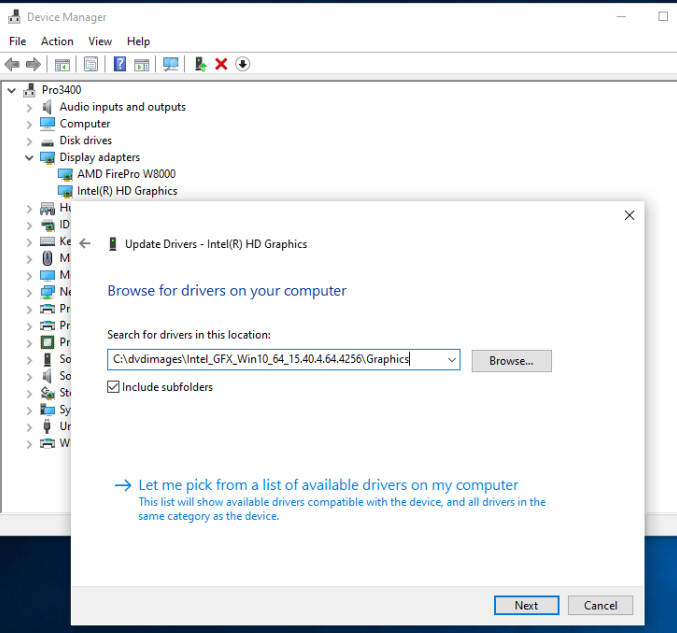
Task: Select the Intel(R) HD Graphics entry
Action: coord(127,191)
